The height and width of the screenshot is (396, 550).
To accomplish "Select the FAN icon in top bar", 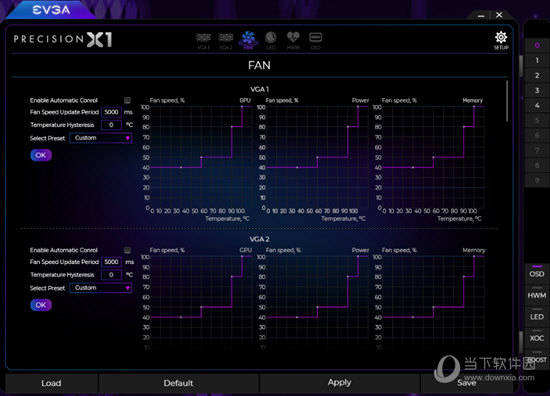I will (x=248, y=40).
